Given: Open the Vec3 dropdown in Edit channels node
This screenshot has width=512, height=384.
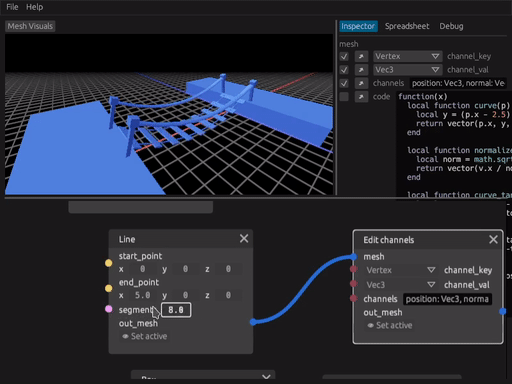Looking at the screenshot, I should point(400,285).
